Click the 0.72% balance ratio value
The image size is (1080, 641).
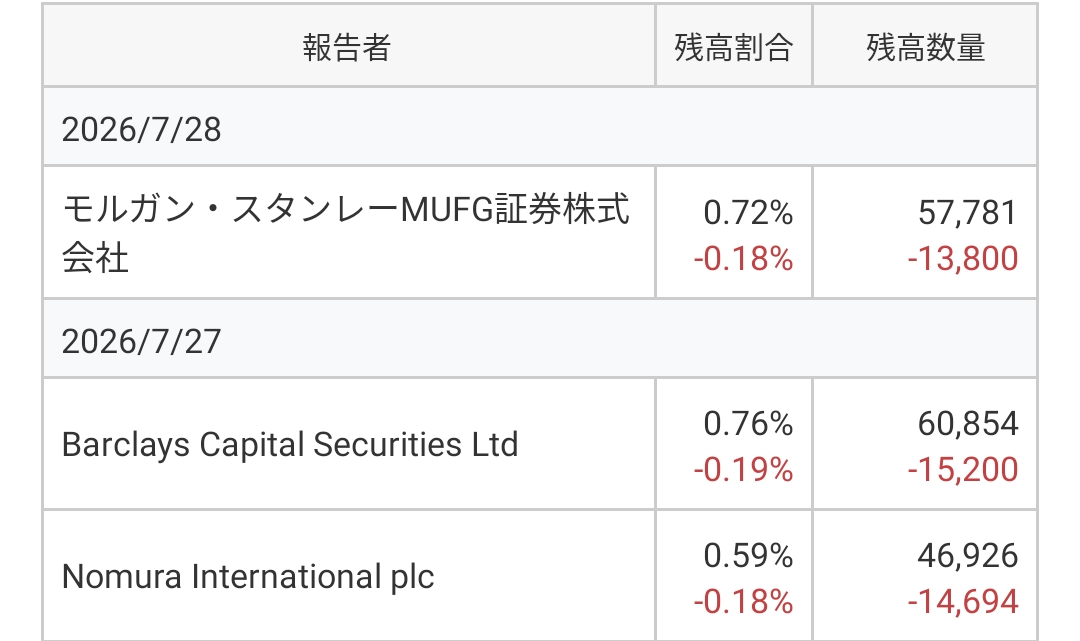click(748, 212)
